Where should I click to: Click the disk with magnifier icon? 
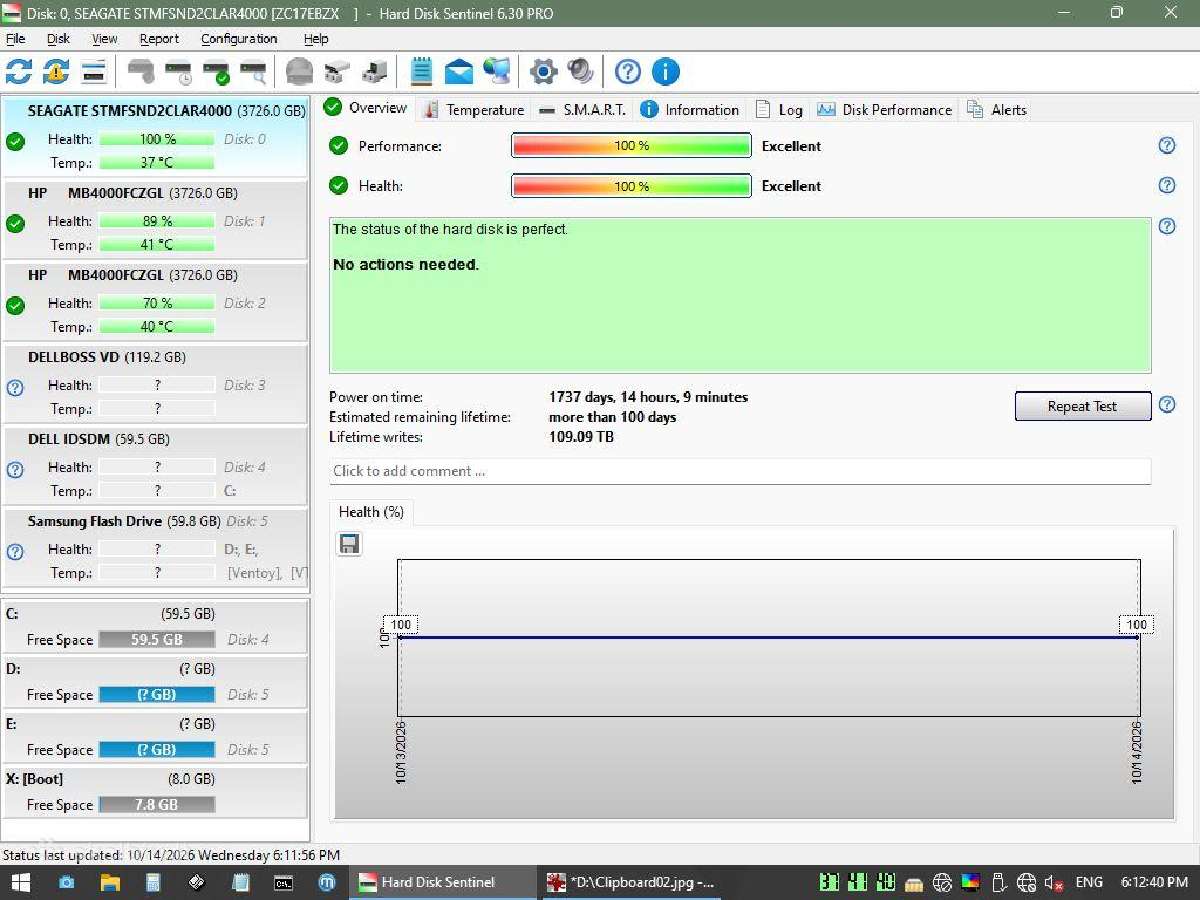[x=254, y=72]
